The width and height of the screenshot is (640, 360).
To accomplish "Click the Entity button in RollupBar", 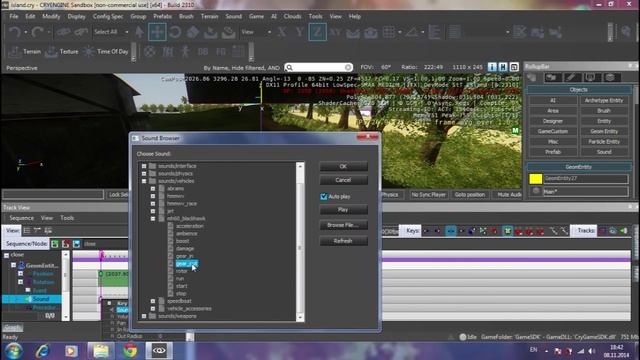I will (x=604, y=121).
